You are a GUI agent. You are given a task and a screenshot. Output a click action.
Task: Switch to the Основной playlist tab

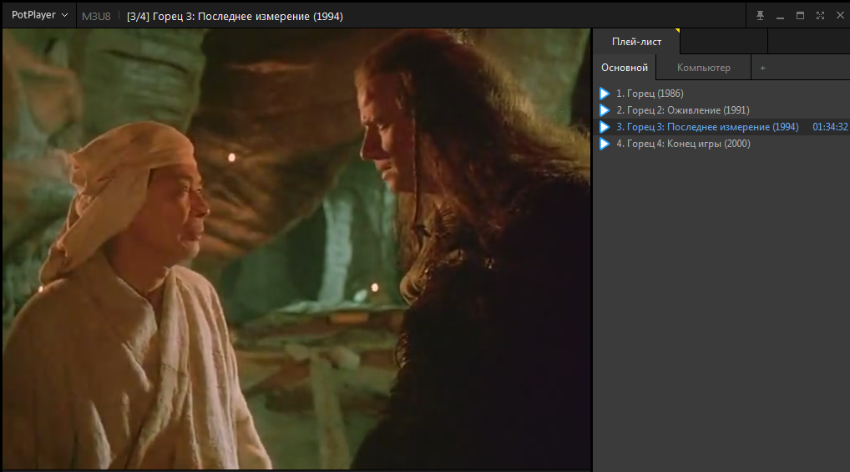click(x=624, y=68)
